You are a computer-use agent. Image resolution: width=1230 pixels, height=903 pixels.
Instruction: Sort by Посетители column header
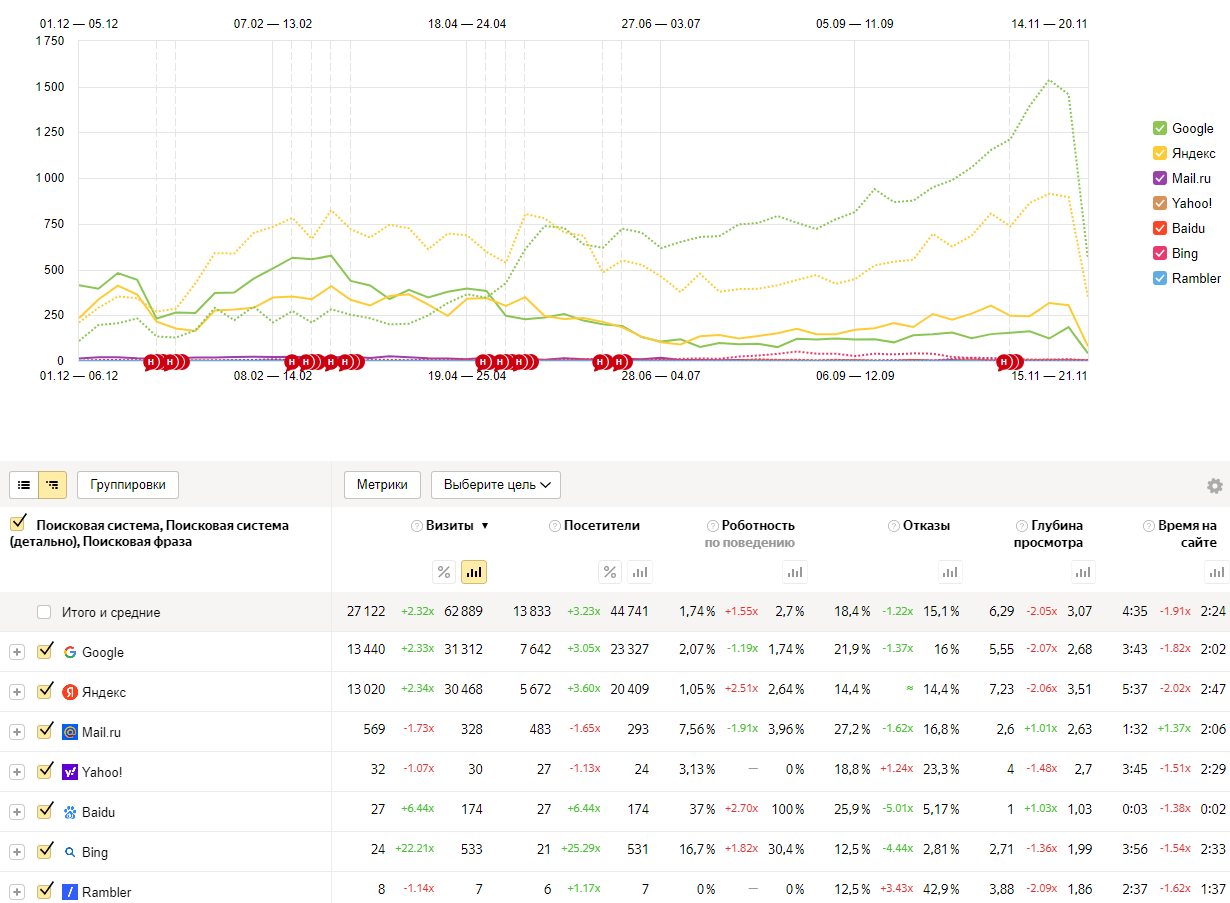click(x=601, y=525)
